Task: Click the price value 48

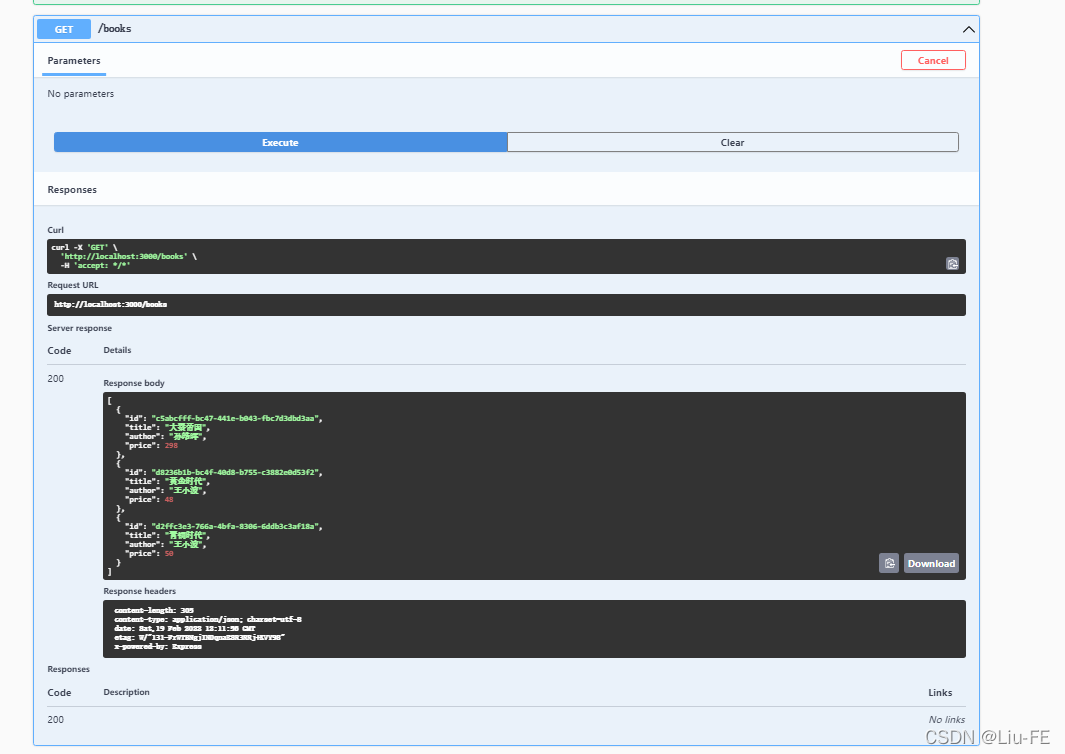Action: (169, 499)
